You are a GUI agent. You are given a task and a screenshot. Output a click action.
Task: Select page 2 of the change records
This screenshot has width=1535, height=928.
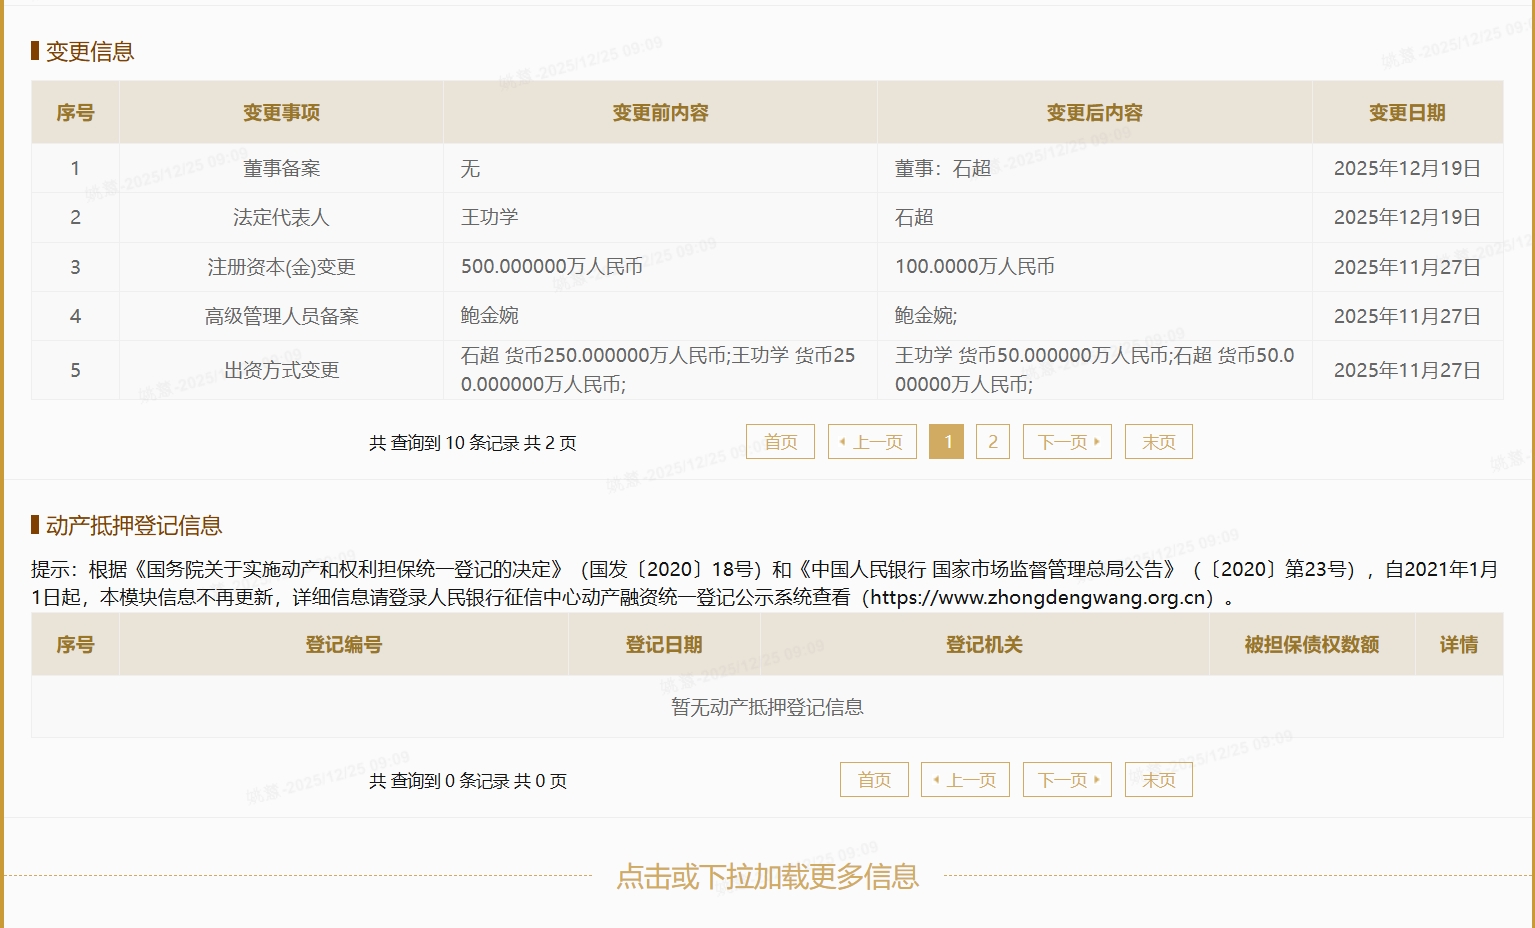tap(992, 441)
